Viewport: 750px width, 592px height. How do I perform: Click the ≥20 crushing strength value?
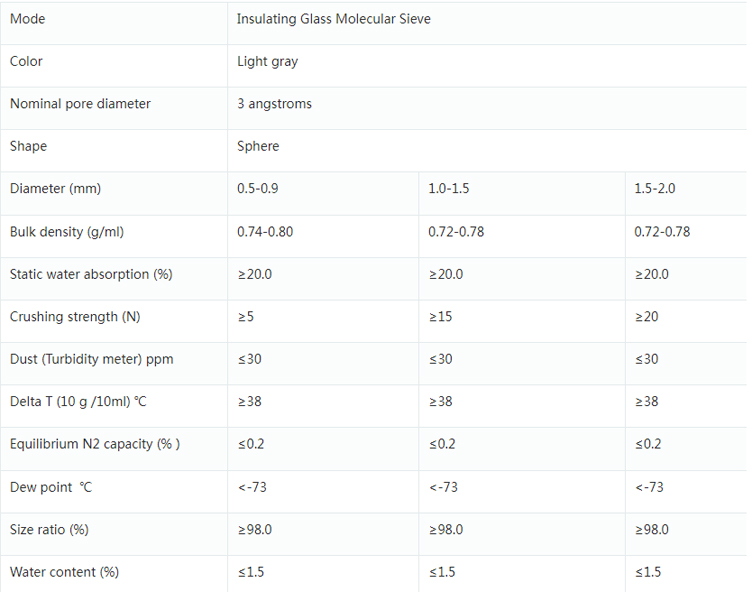pos(646,317)
